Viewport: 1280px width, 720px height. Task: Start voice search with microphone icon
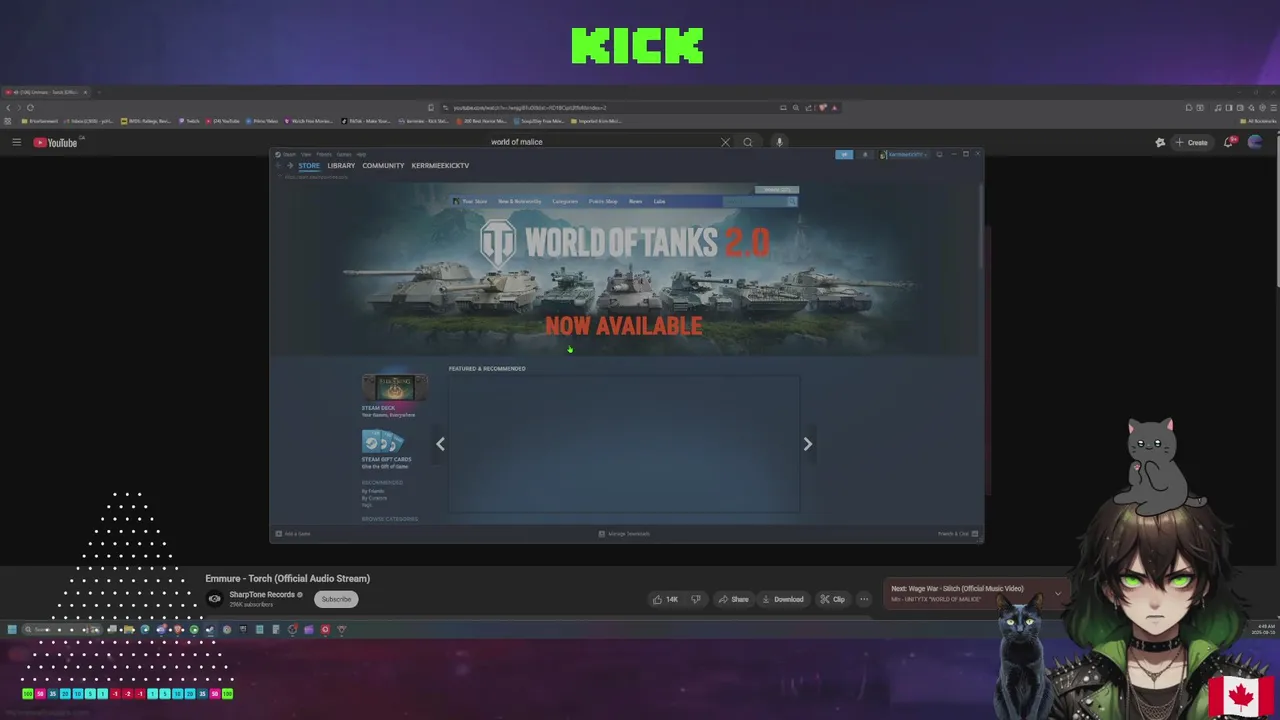pos(779,142)
